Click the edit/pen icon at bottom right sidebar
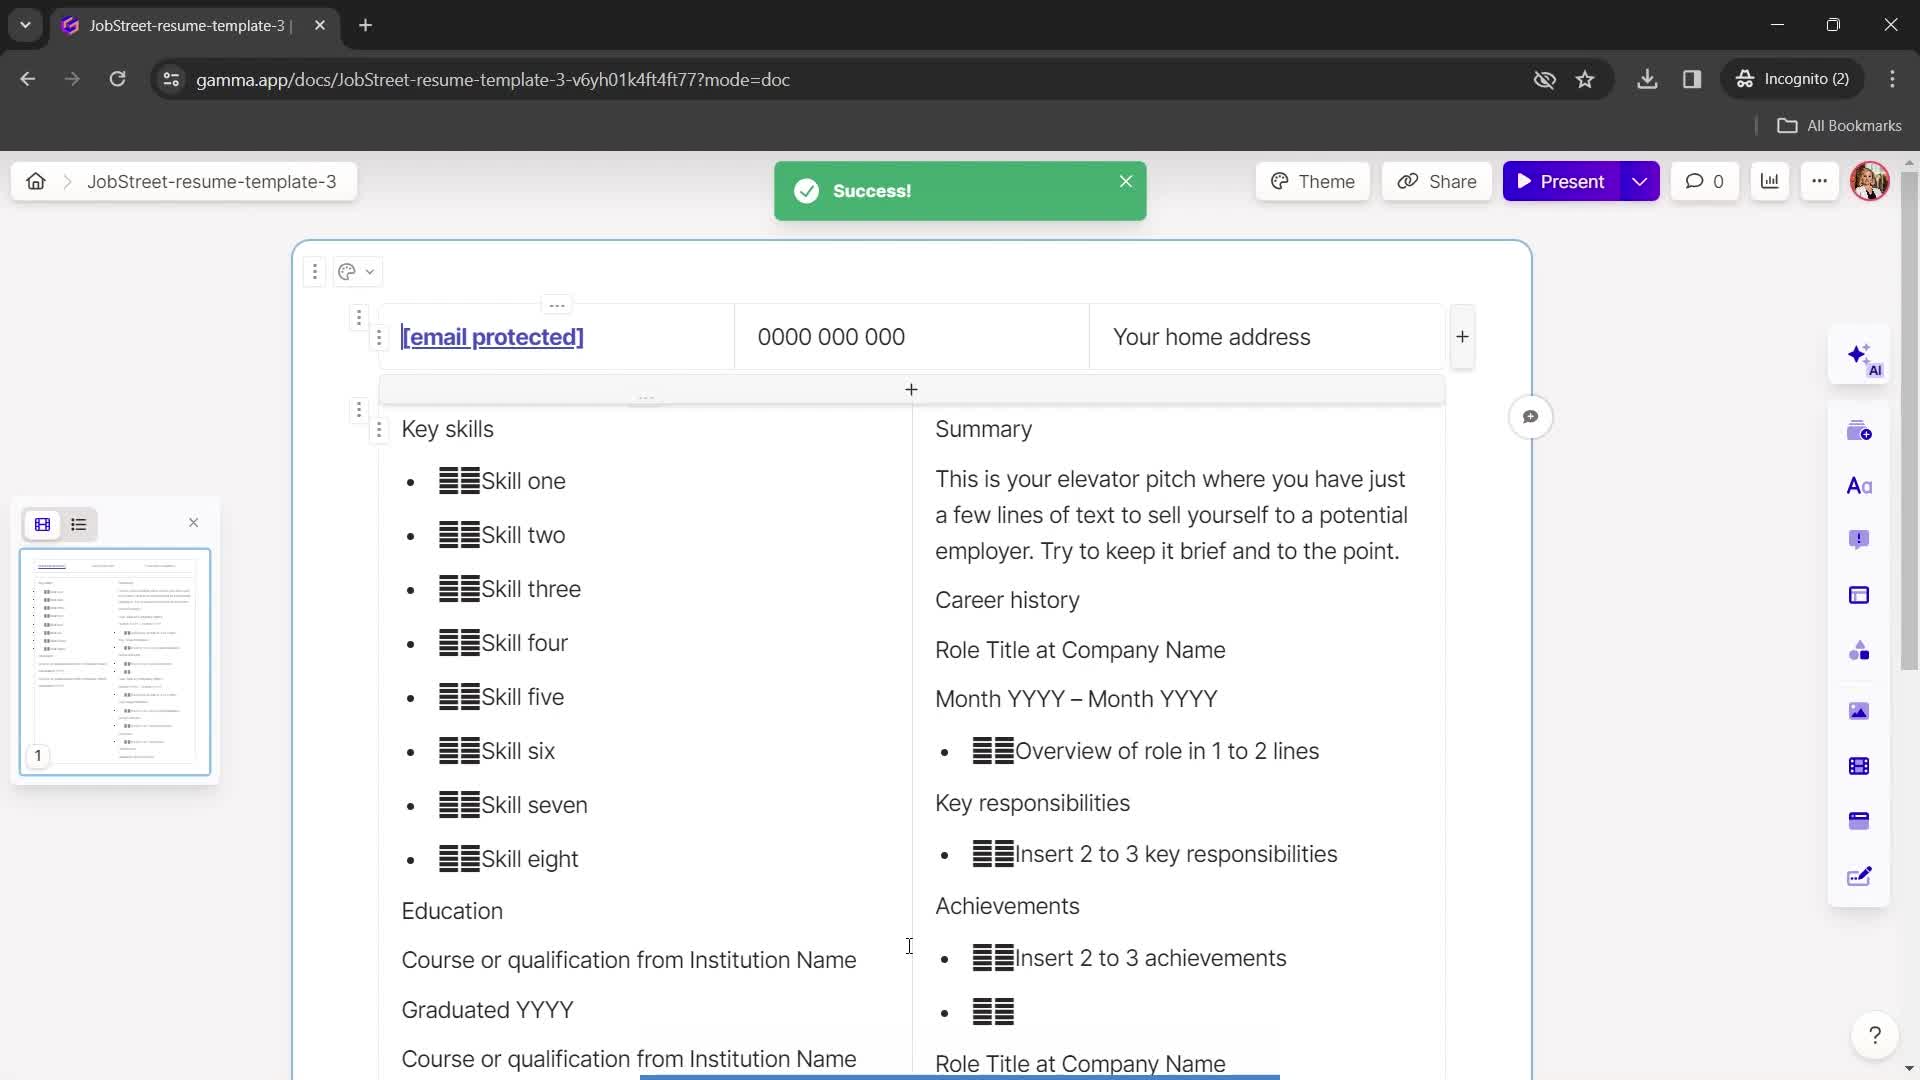Viewport: 1920px width, 1080px height. pos(1863,873)
